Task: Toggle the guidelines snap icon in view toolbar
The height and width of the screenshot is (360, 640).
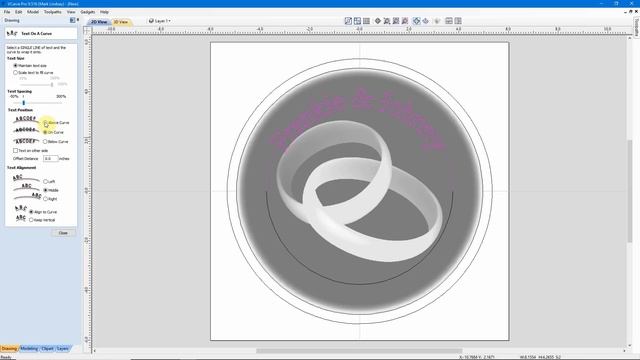Action: [358, 21]
